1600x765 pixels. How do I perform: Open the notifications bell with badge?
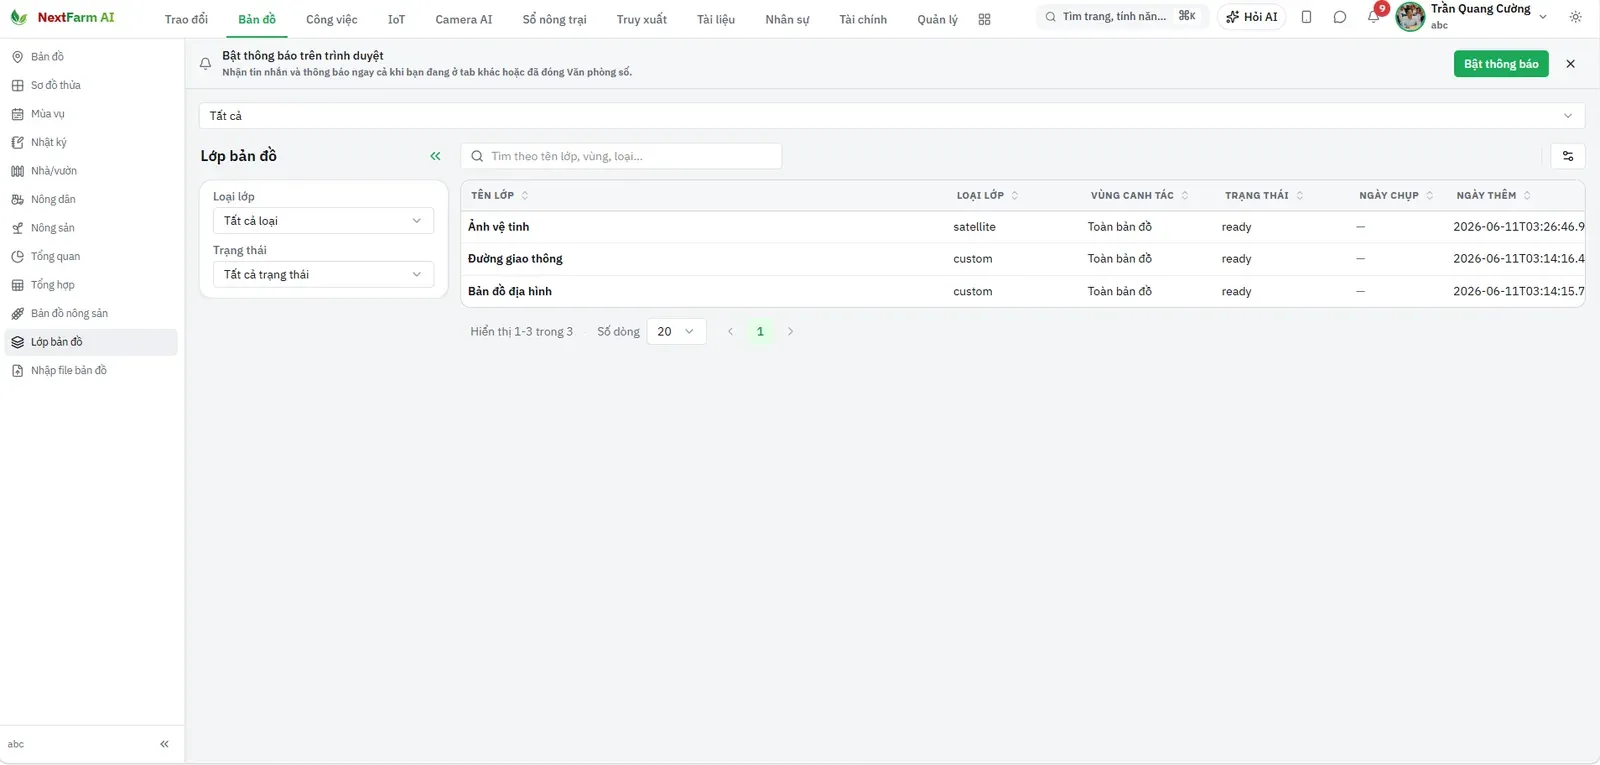pos(1375,16)
